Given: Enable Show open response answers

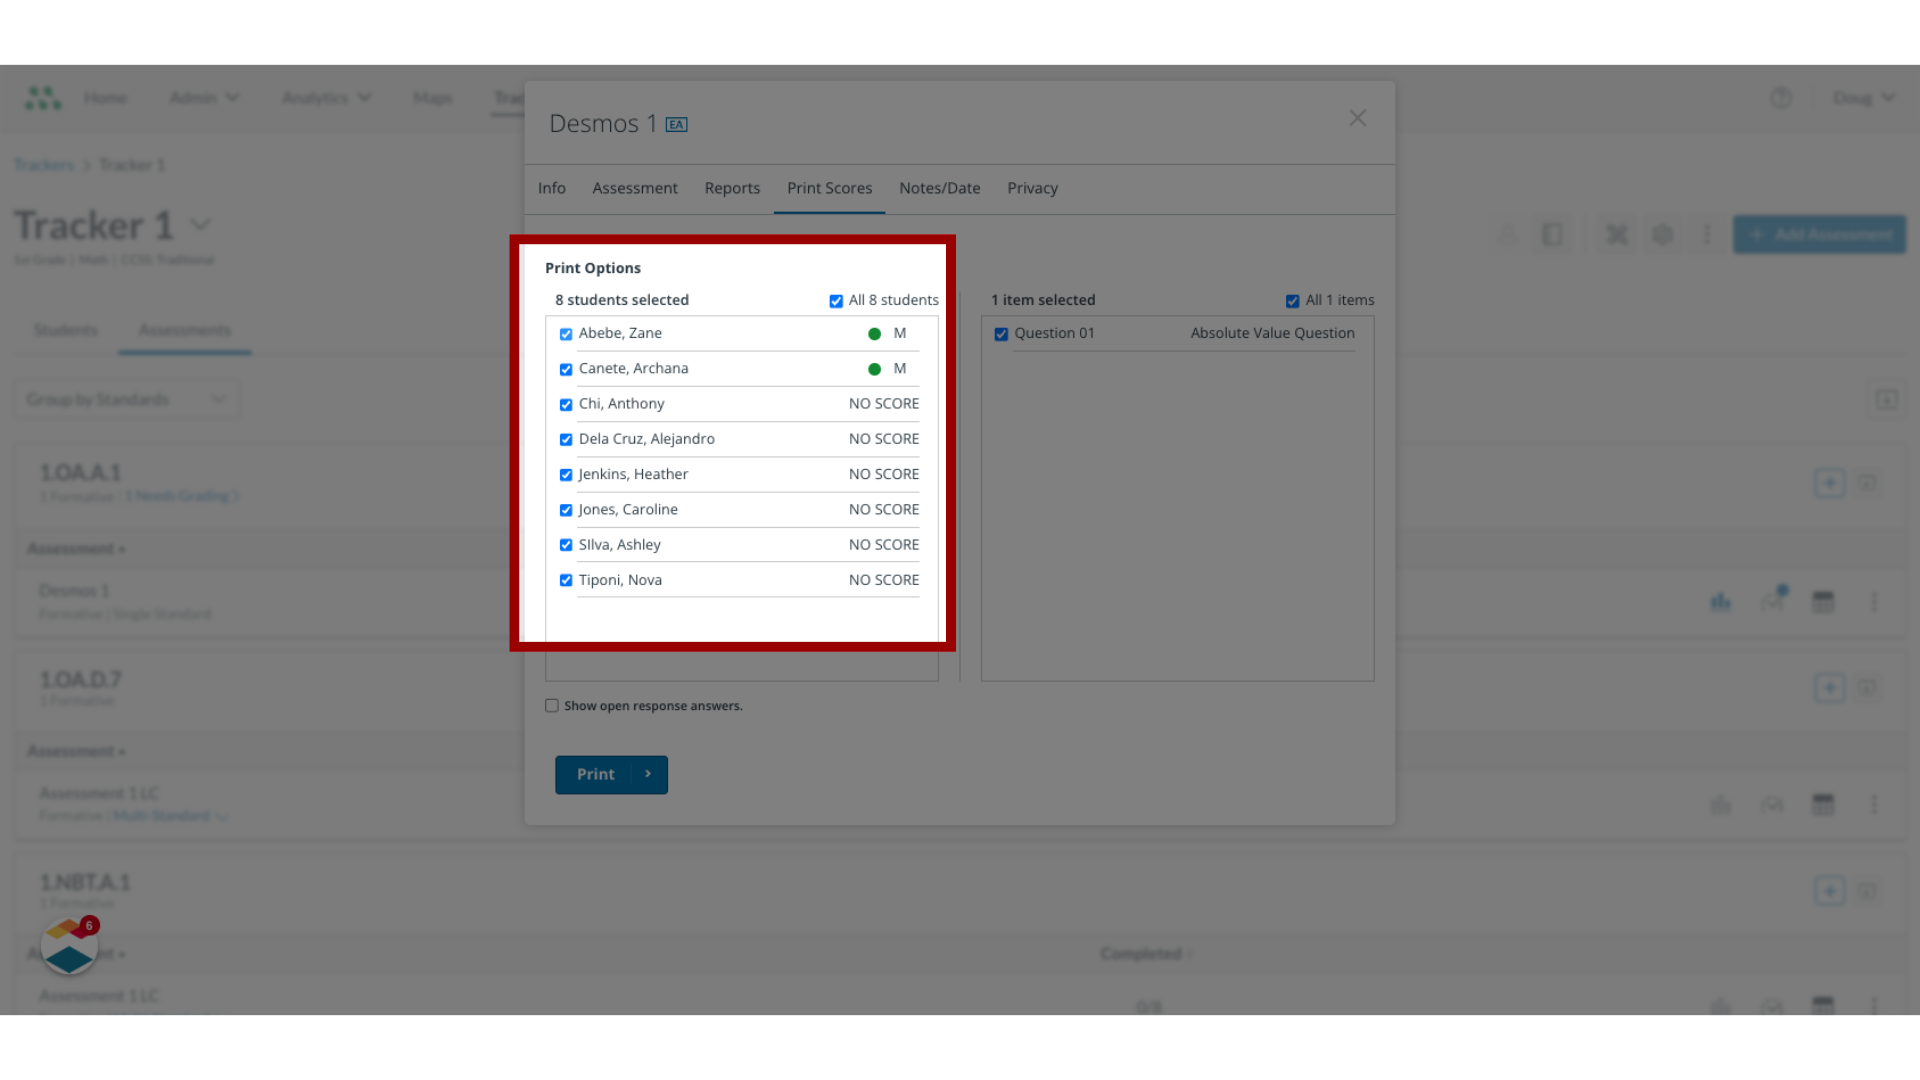Looking at the screenshot, I should (552, 705).
